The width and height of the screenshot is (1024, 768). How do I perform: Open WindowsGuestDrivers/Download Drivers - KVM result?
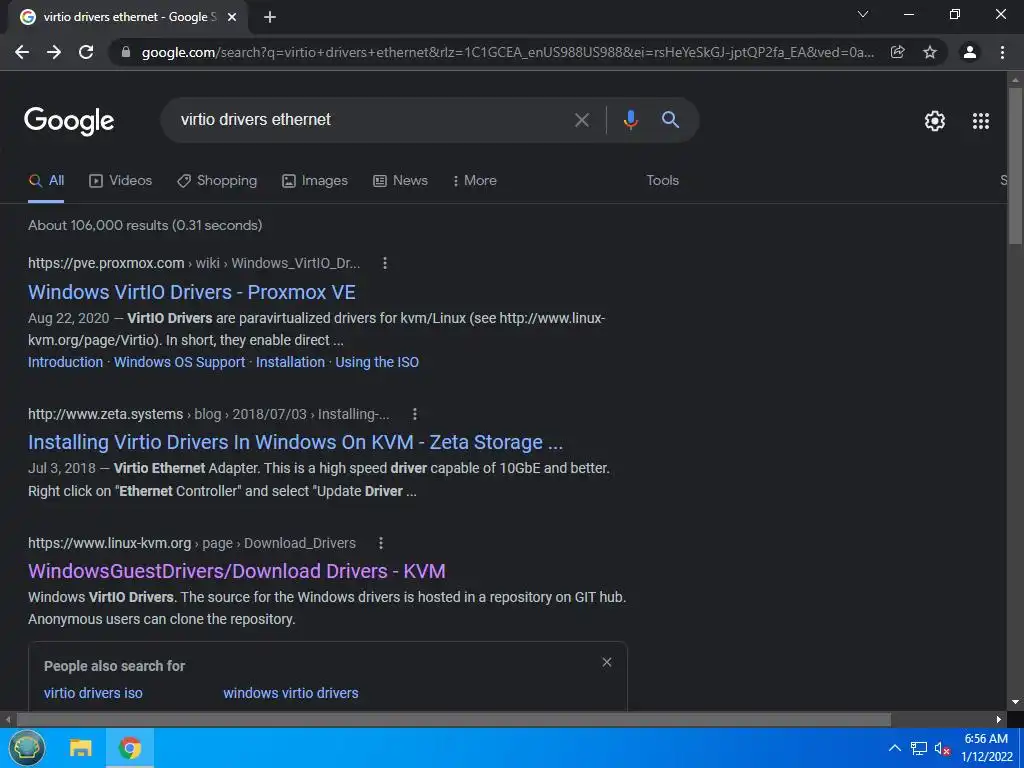point(236,571)
